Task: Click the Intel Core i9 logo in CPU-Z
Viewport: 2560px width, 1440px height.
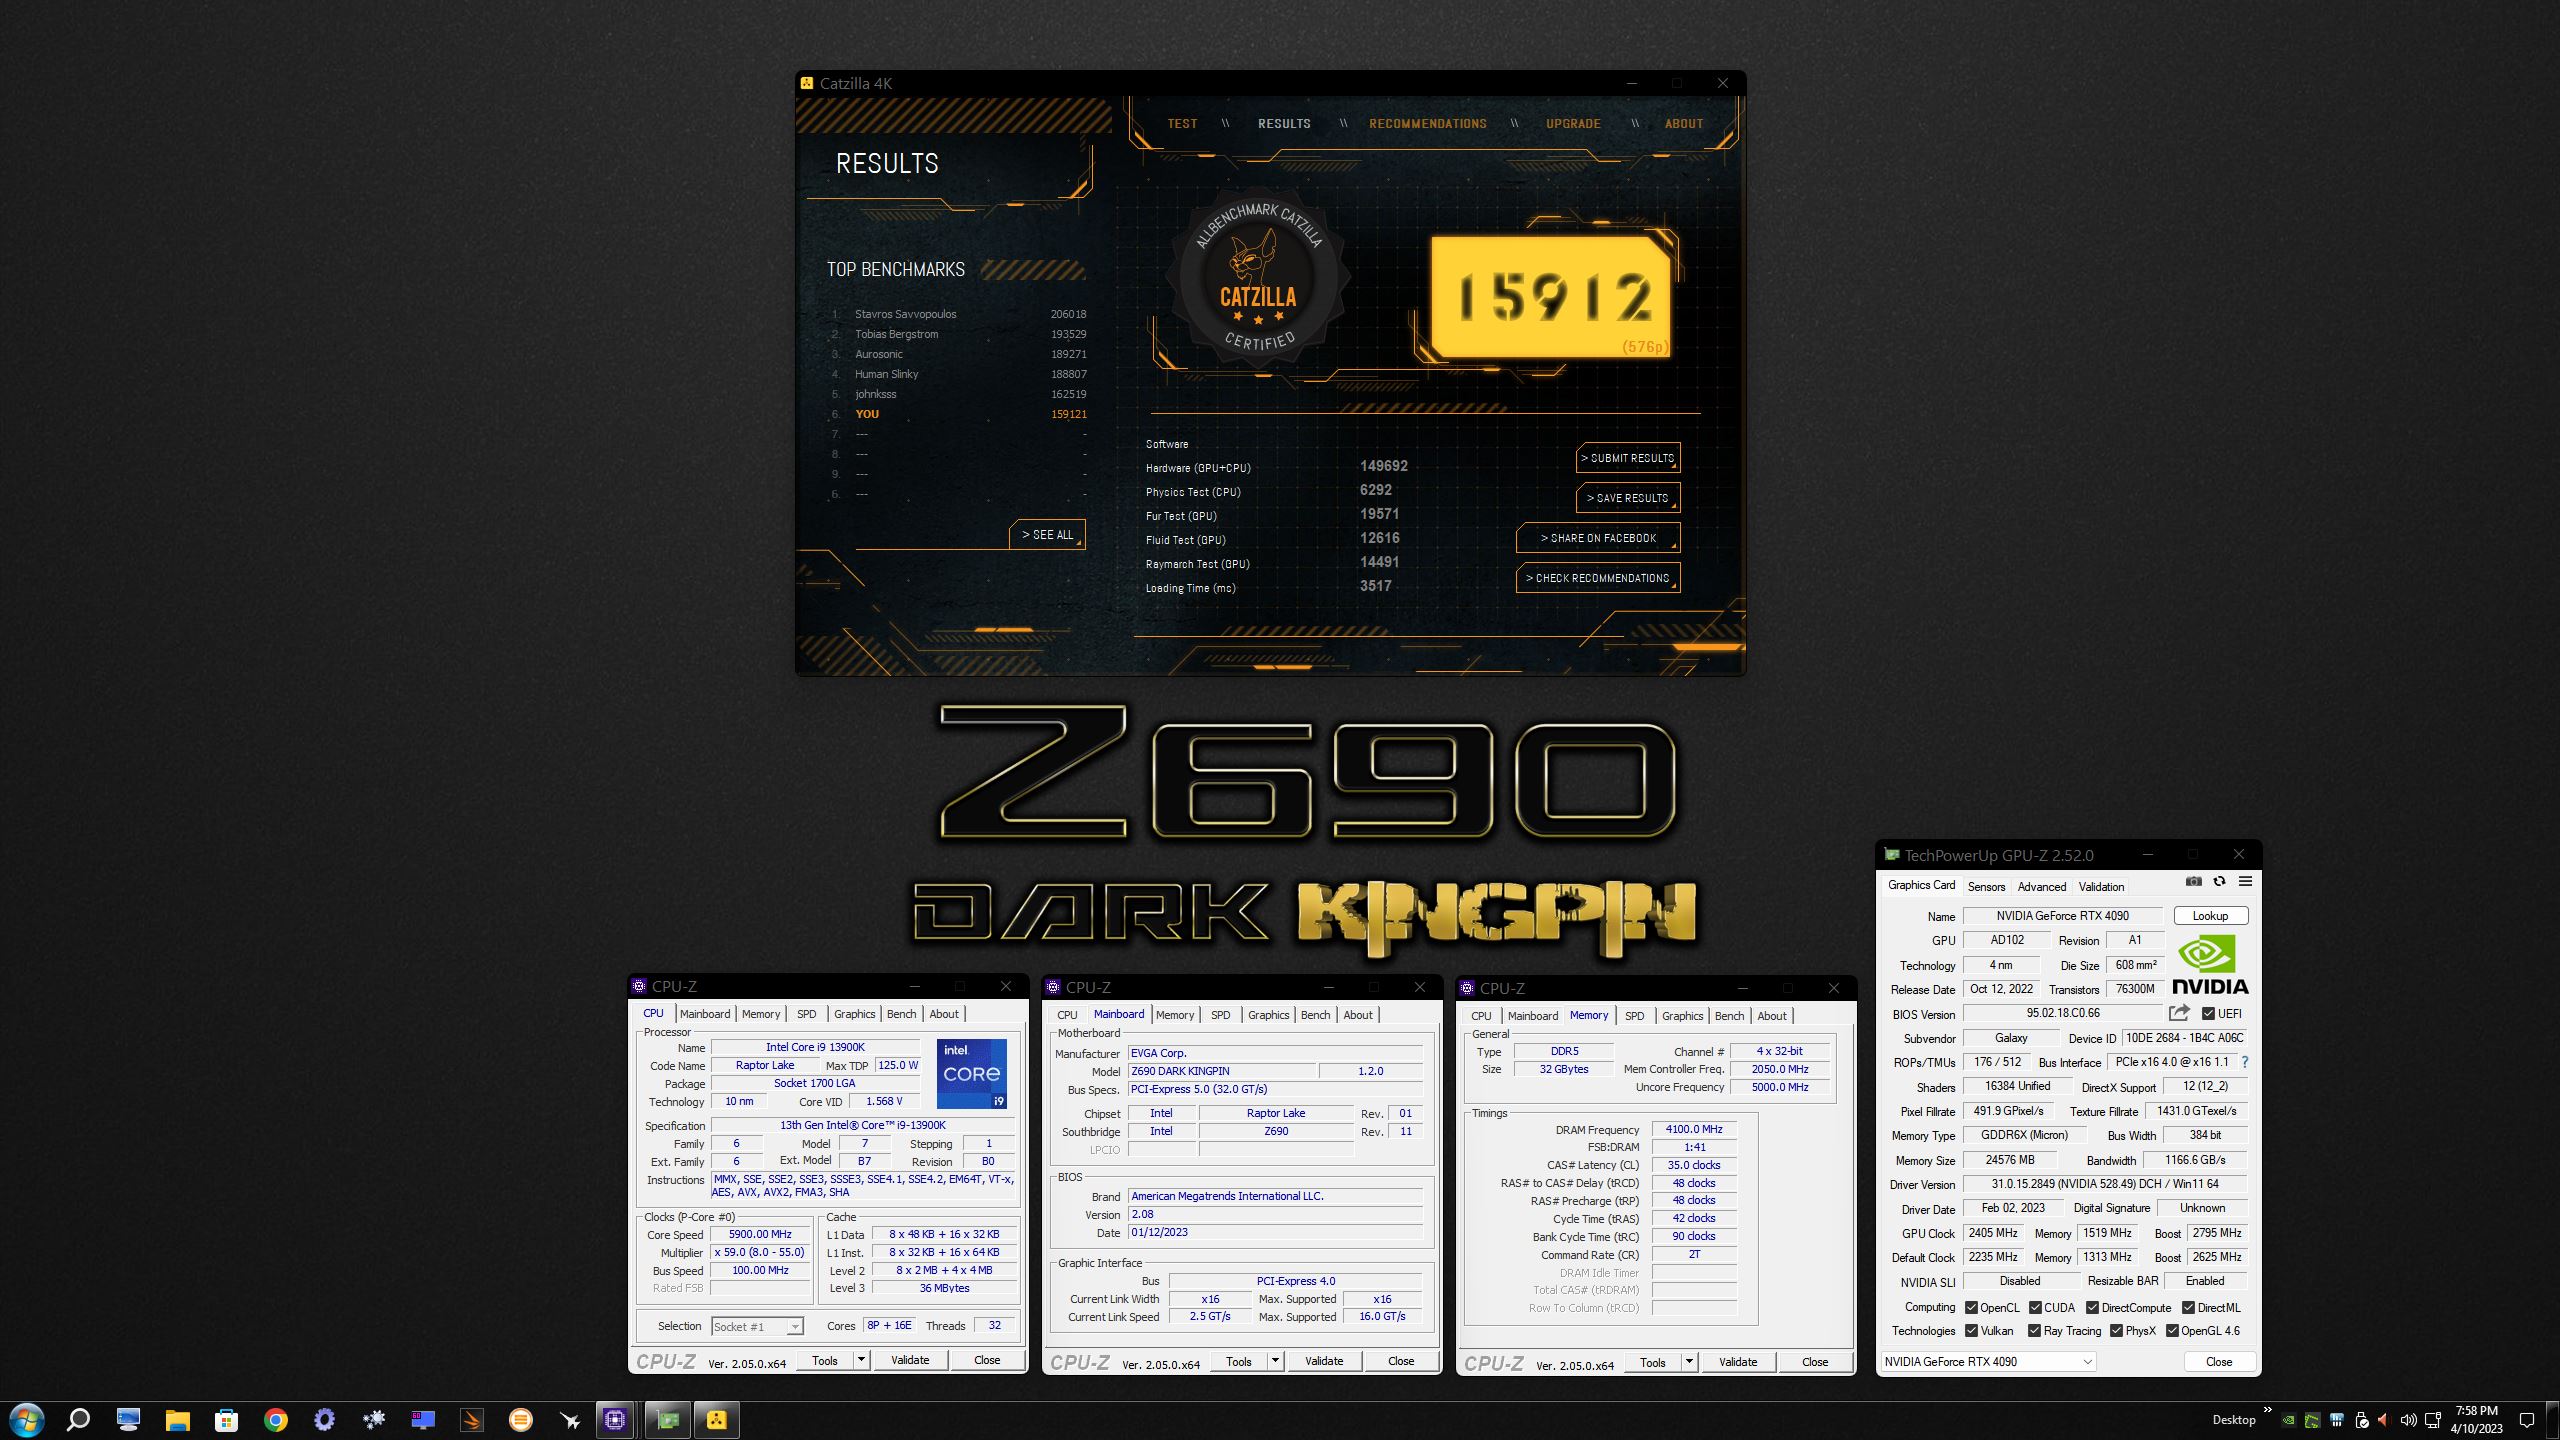Action: (x=971, y=1073)
